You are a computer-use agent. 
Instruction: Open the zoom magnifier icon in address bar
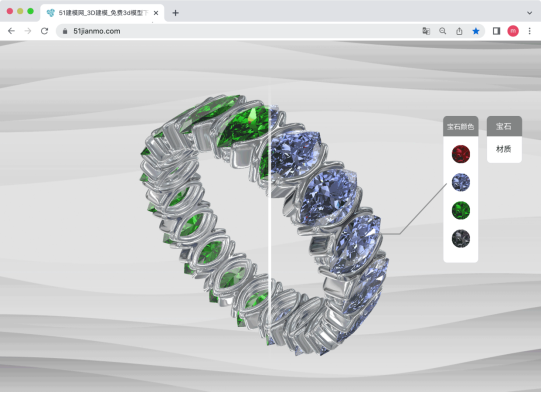click(x=442, y=31)
